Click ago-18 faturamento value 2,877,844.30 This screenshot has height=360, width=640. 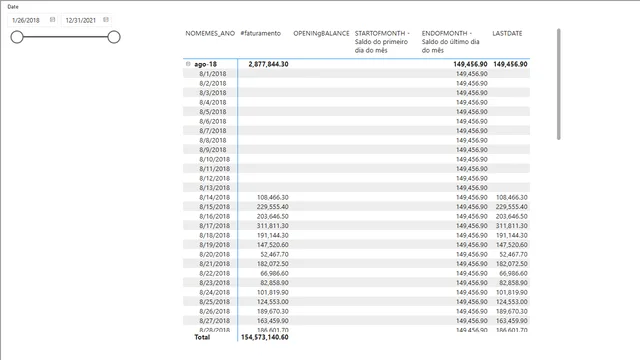pyautogui.click(x=268, y=64)
